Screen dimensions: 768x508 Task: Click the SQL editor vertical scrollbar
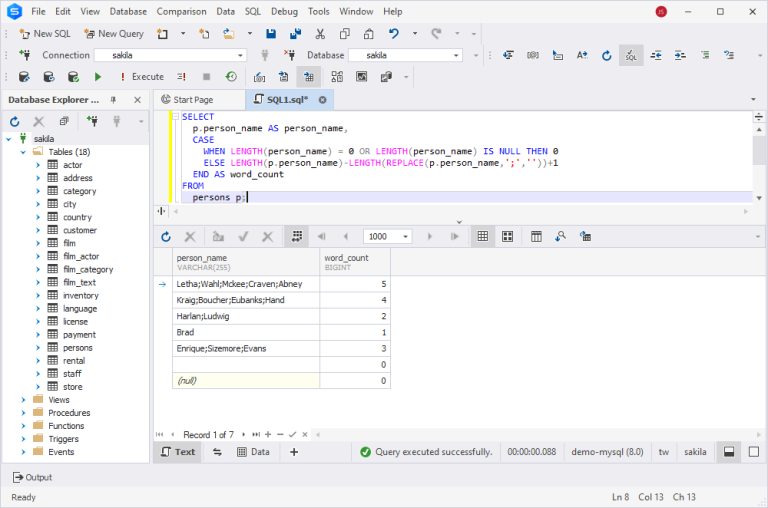tap(759, 164)
